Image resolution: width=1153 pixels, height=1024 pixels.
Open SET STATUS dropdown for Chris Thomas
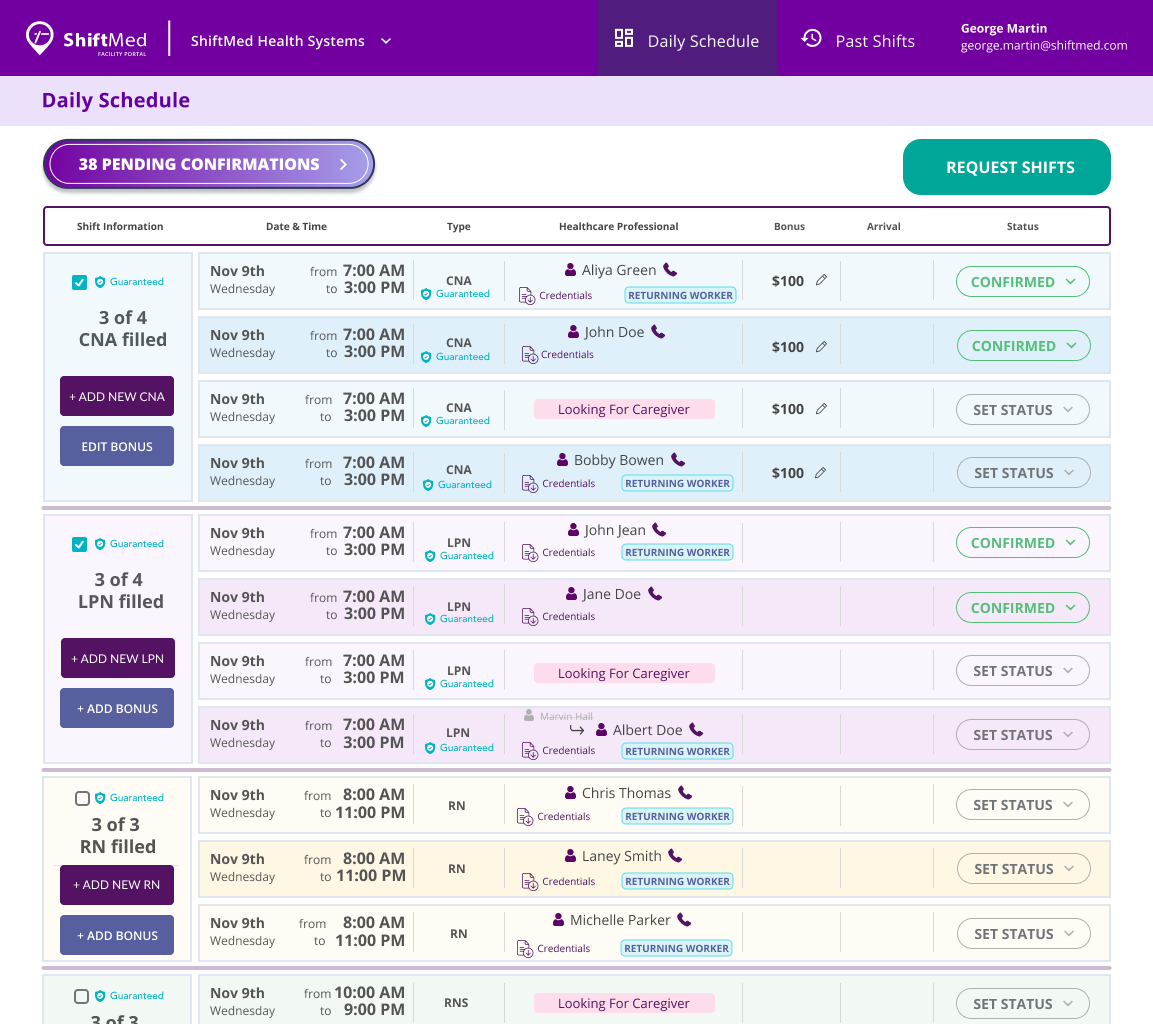point(1022,804)
